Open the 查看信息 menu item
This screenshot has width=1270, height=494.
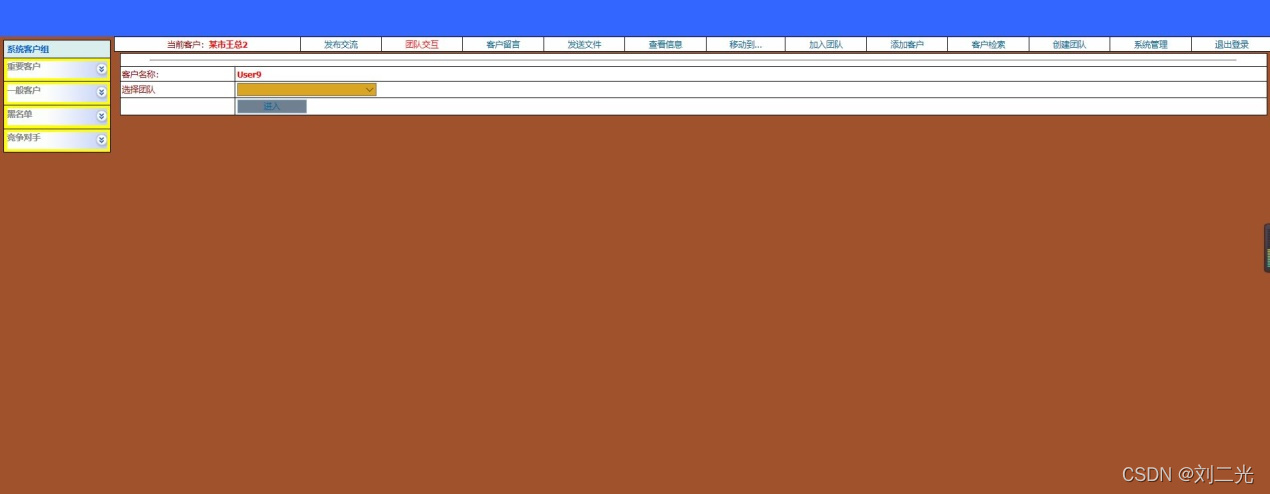pos(665,45)
